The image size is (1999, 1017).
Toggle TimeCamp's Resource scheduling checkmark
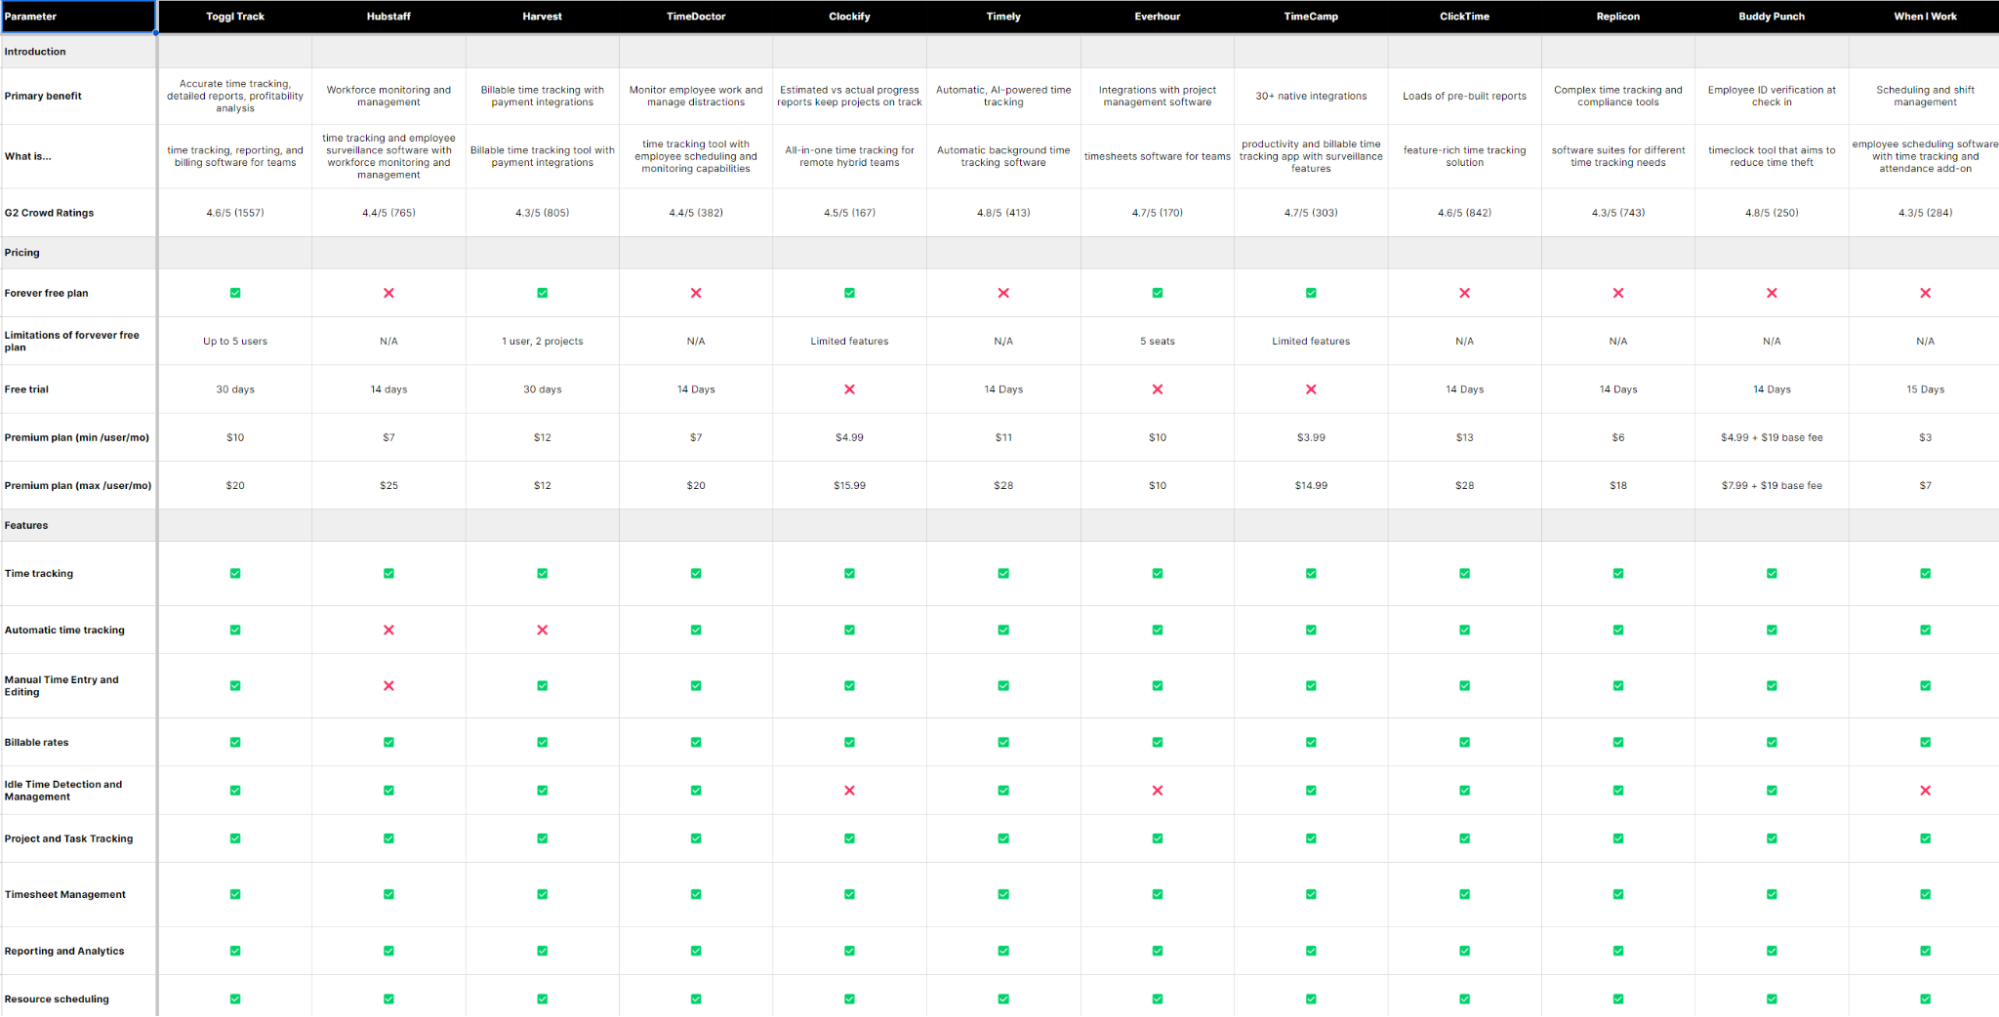pos(1310,997)
